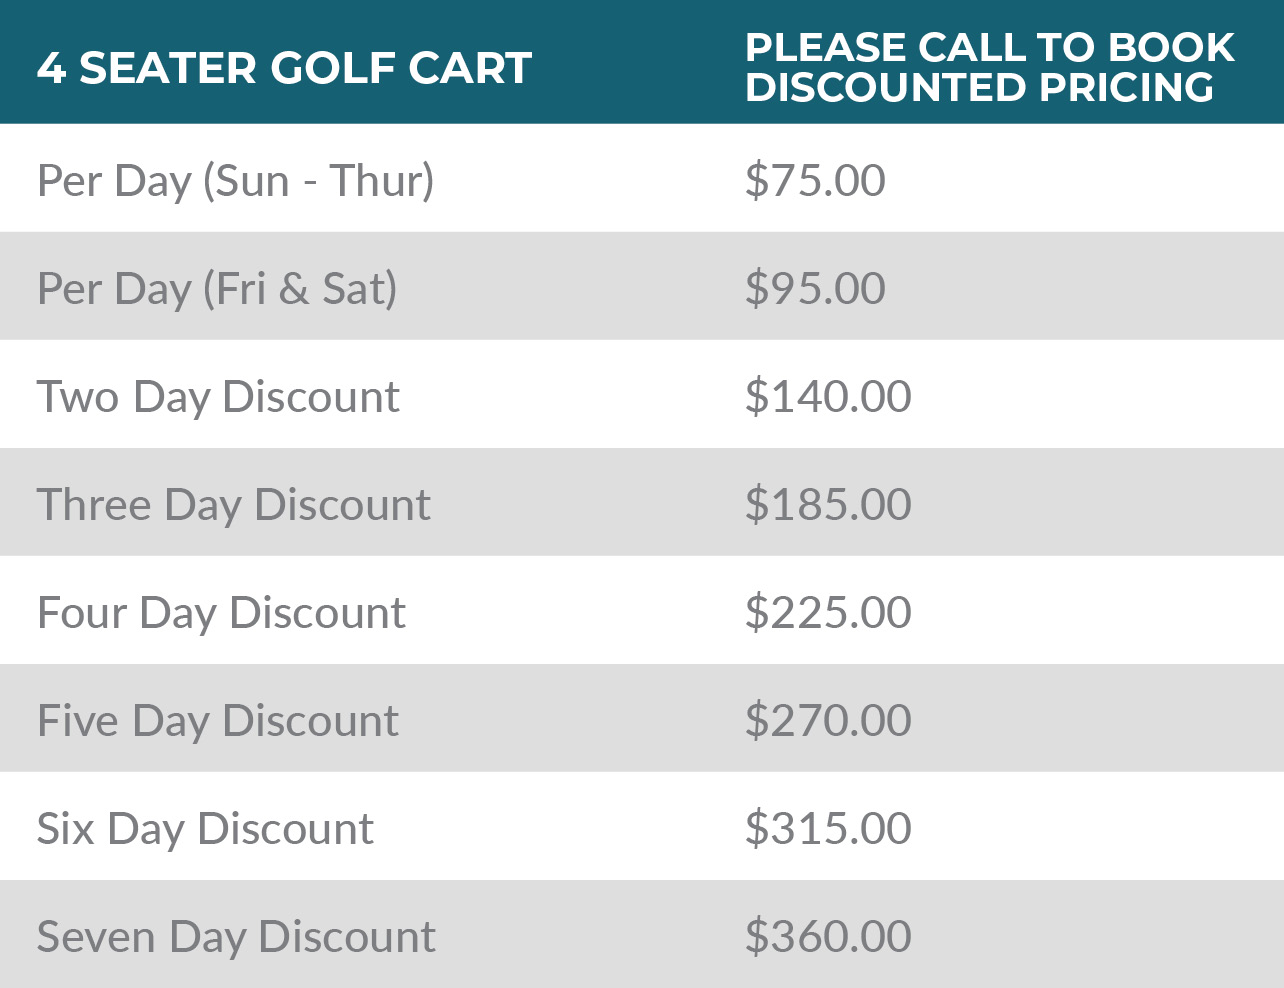Select the Five Day Discount label
The width and height of the screenshot is (1284, 988).
218,721
